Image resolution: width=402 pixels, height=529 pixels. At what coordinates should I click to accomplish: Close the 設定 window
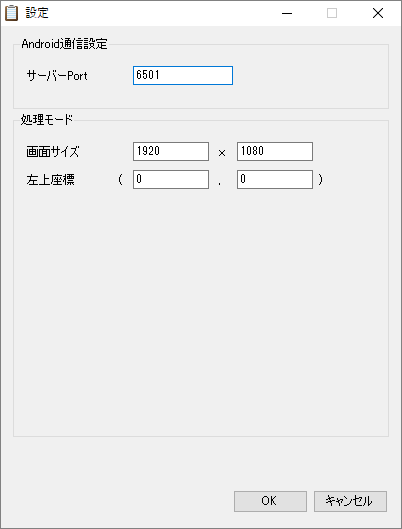click(378, 13)
